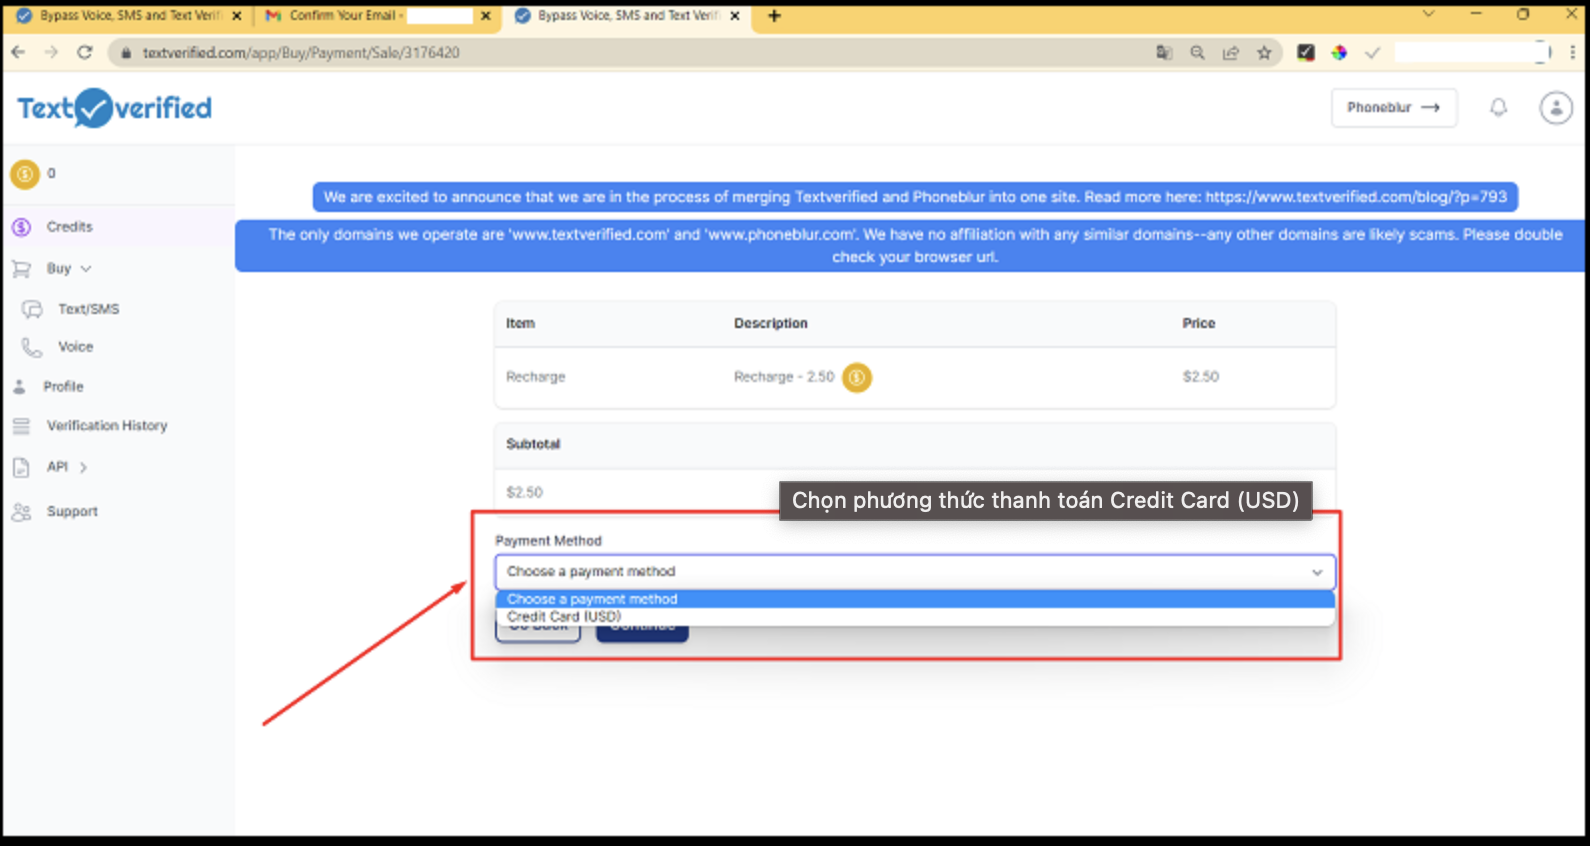Open the user account avatar icon

pos(1555,107)
